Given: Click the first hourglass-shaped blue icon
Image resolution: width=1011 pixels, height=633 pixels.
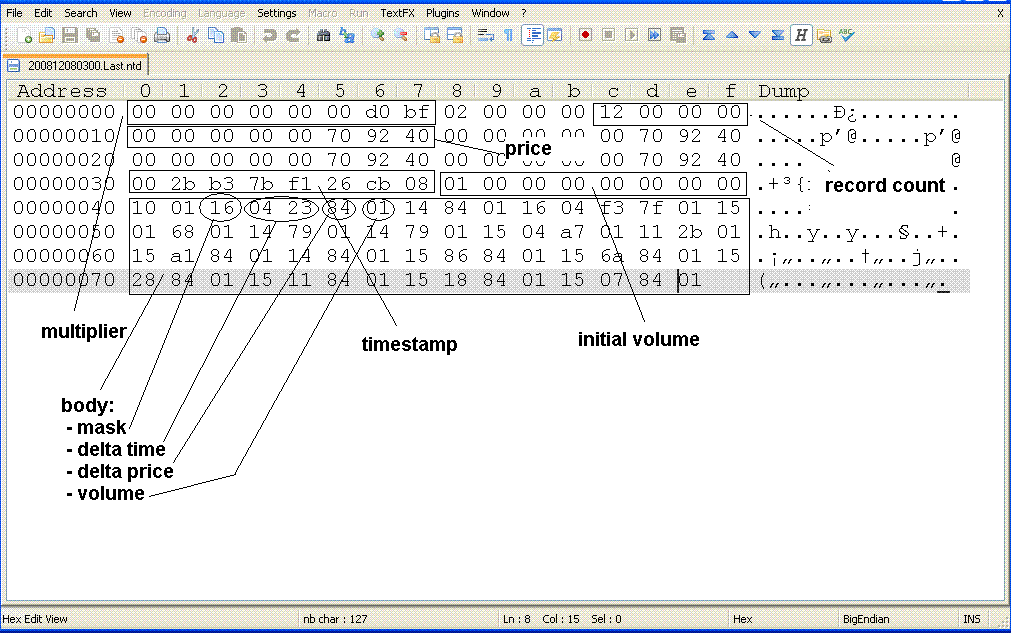Looking at the screenshot, I should tap(708, 35).
